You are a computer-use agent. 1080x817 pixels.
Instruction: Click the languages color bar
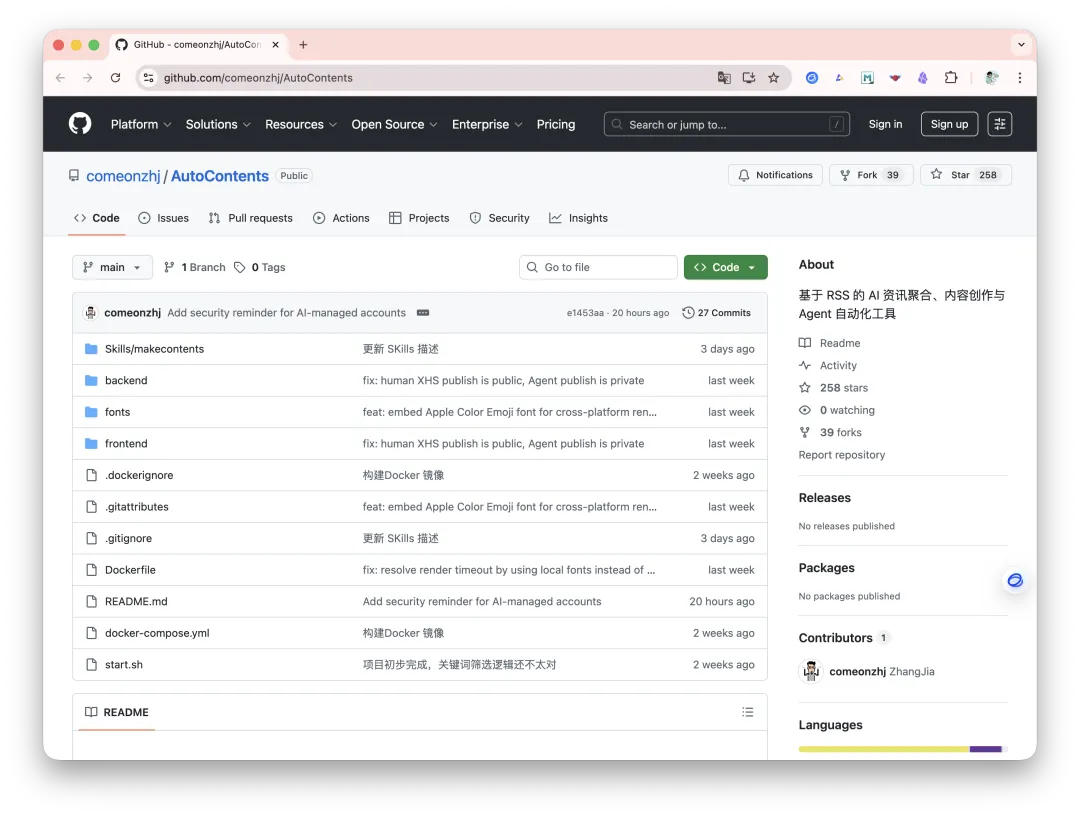[x=902, y=749]
